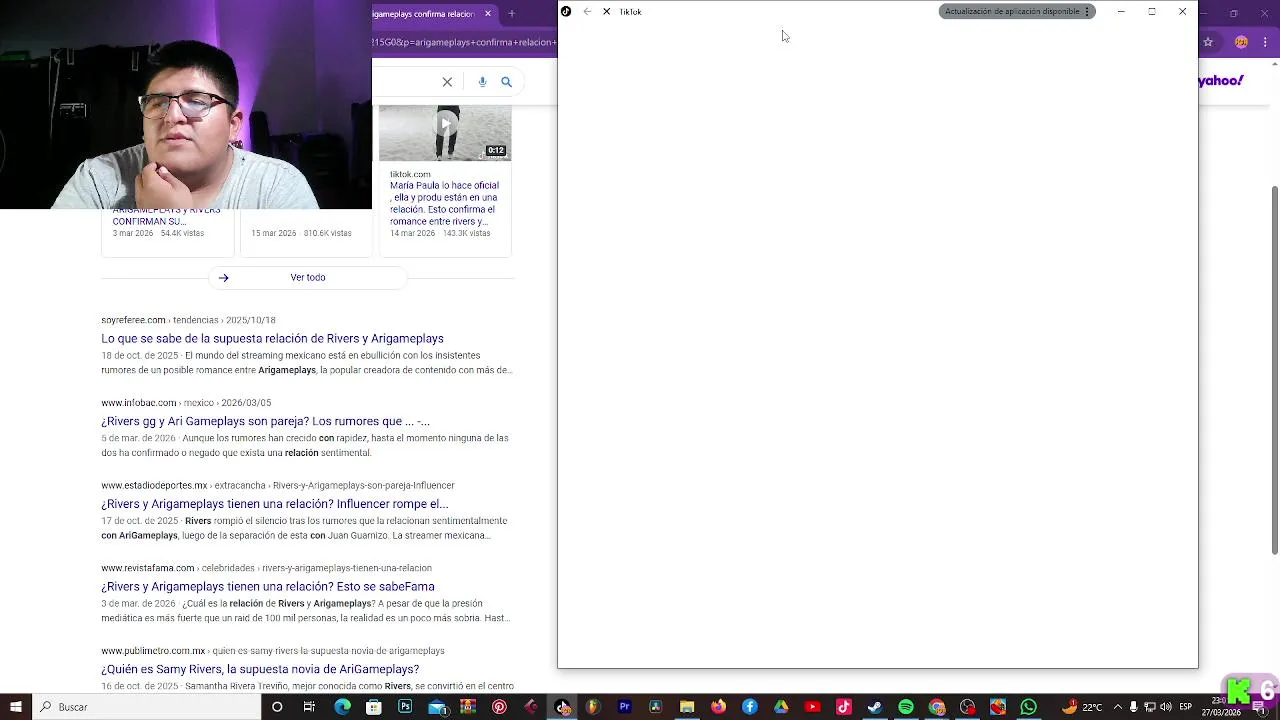Click the browser address bar URL
This screenshot has width=1280, height=720.
pos(464,42)
